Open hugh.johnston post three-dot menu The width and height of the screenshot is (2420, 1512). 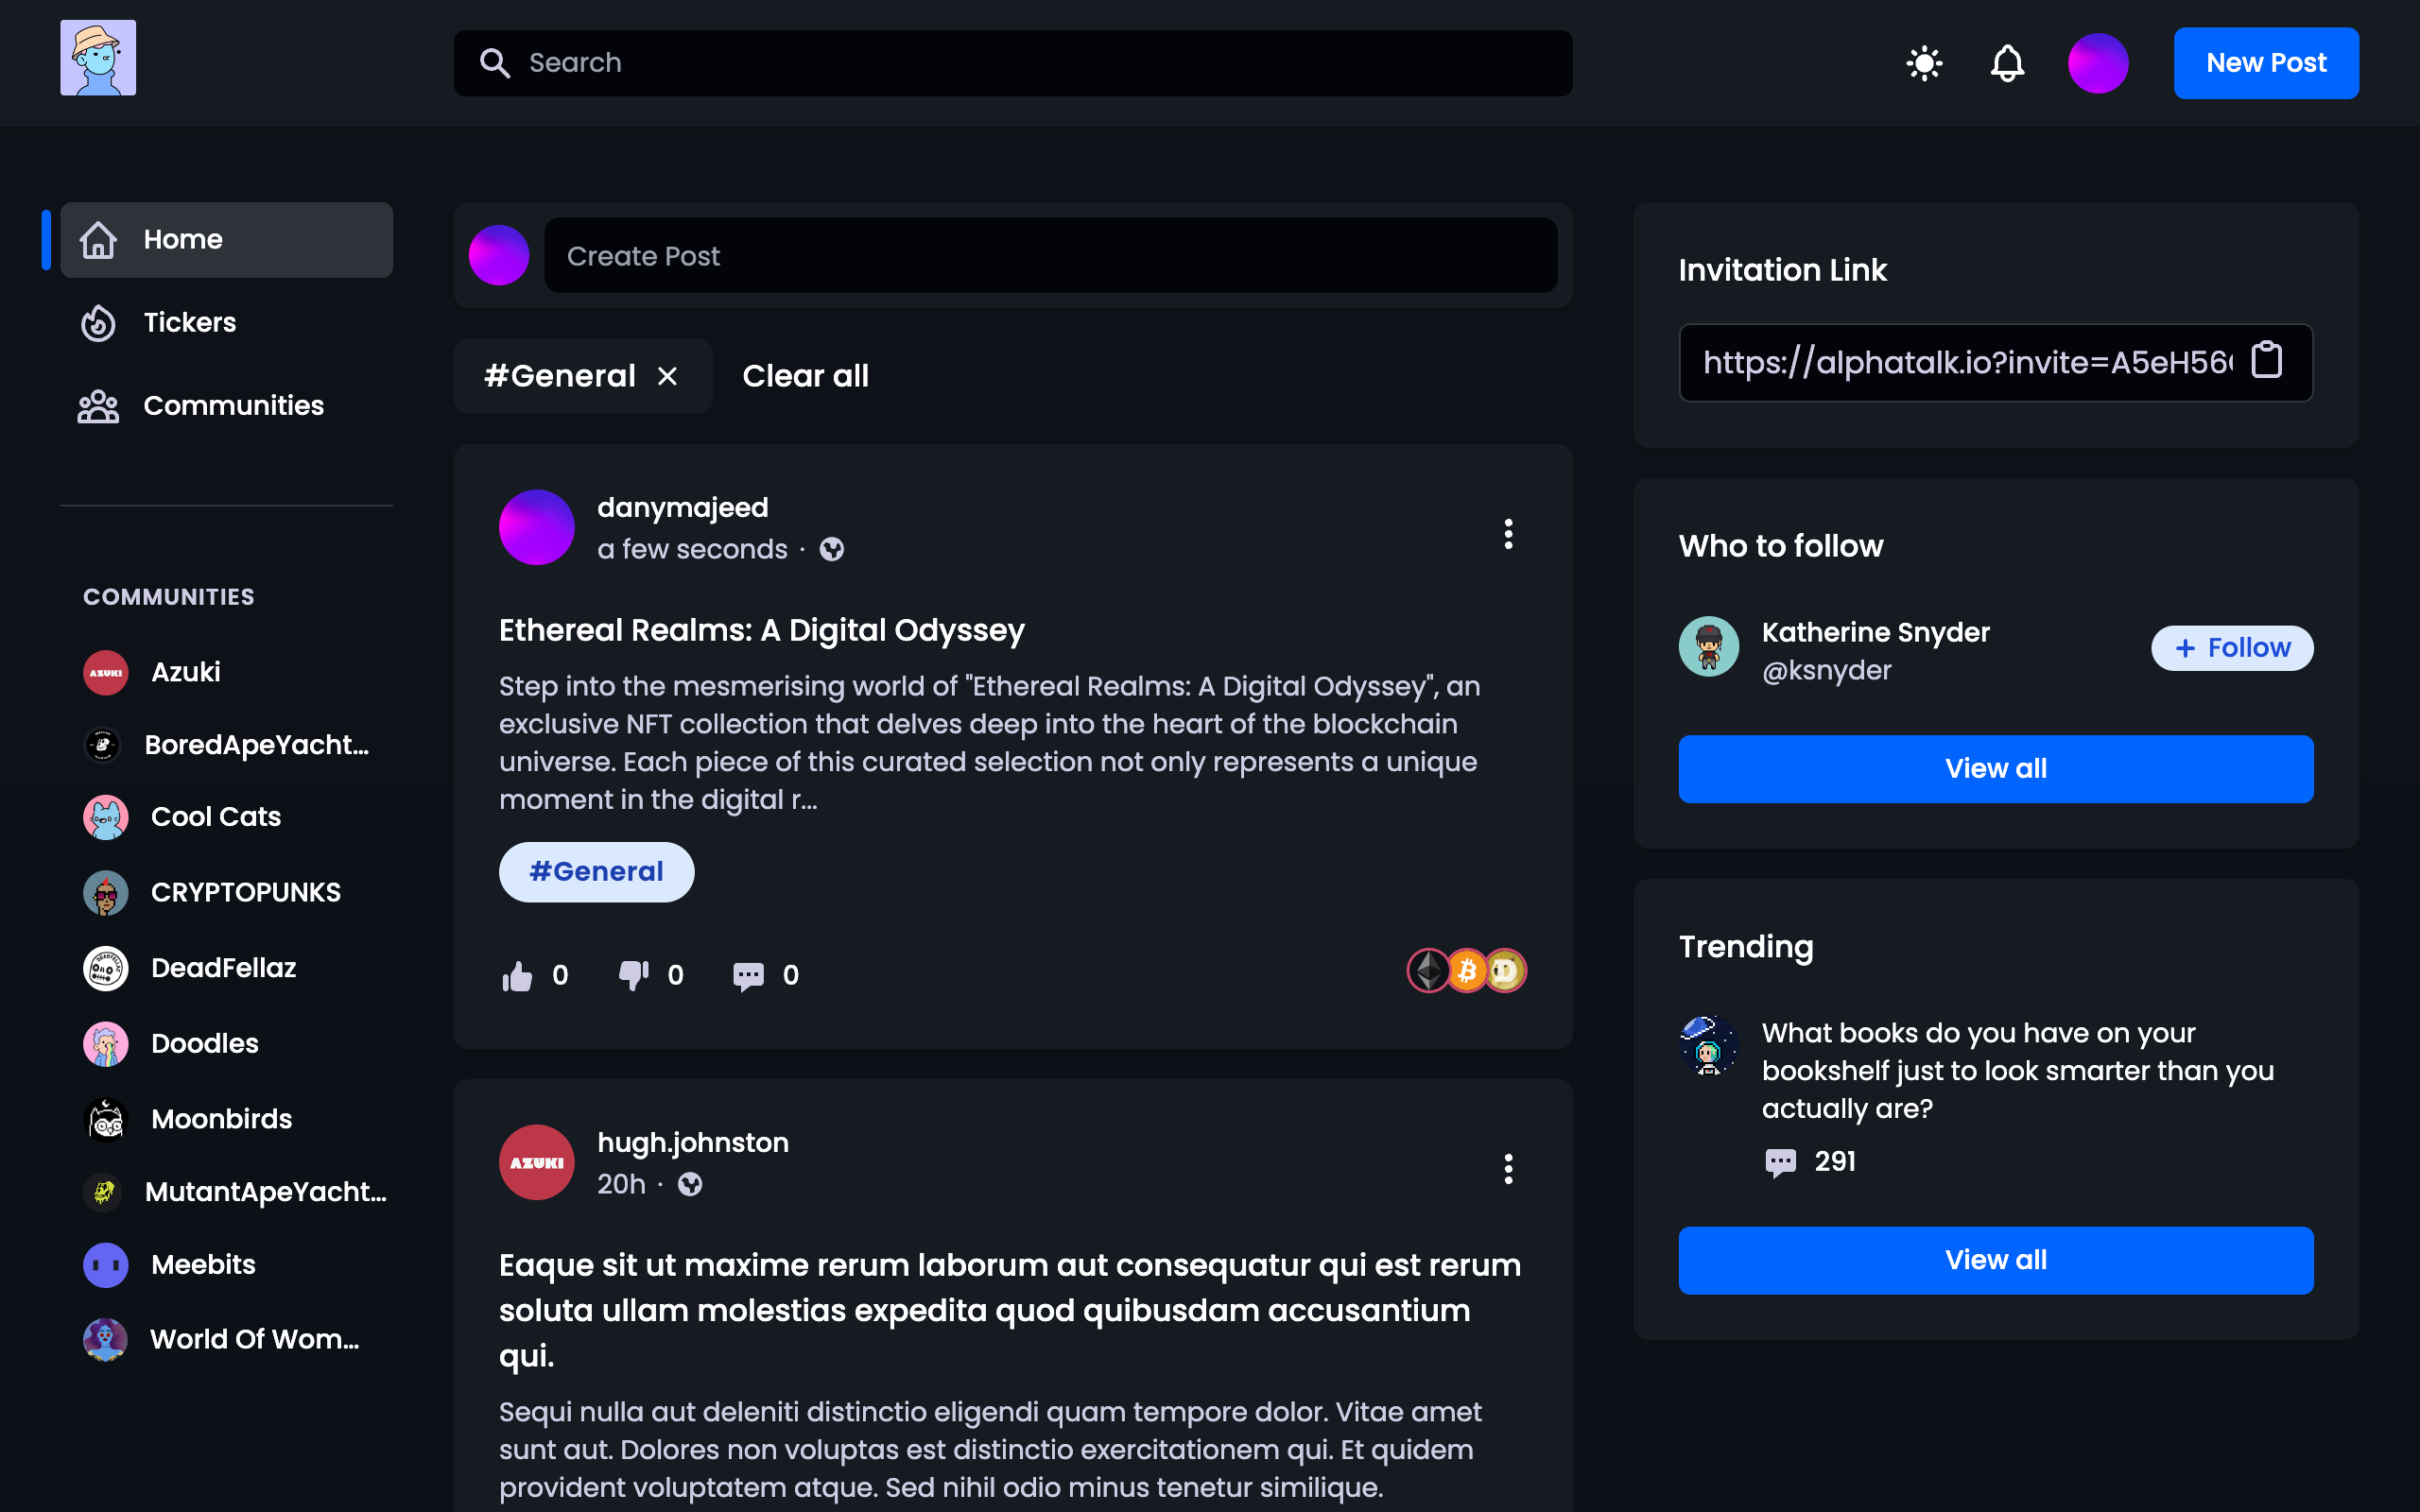(x=1508, y=1168)
